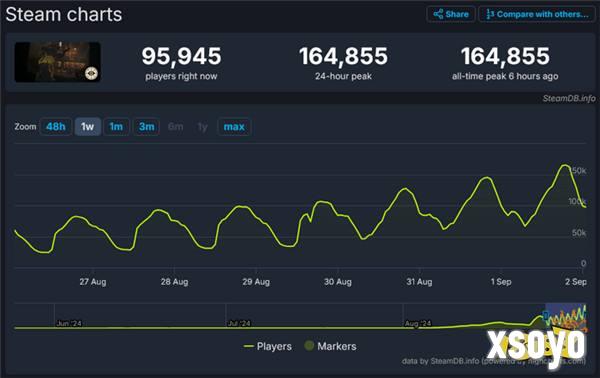This screenshot has width=600, height=378.
Task: Click Aug '24 on the navigator timeline
Action: click(418, 324)
